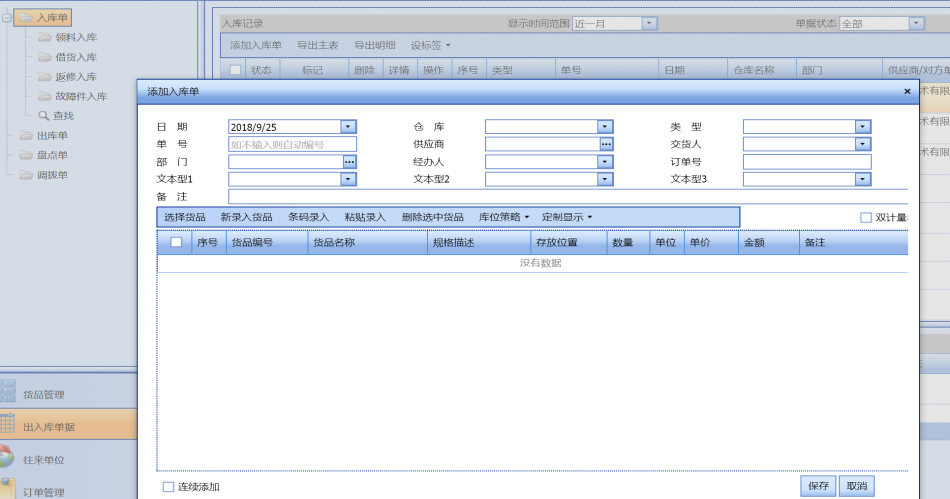Click the 保存 button
Viewport: 950px width, 499px height.
coord(818,486)
